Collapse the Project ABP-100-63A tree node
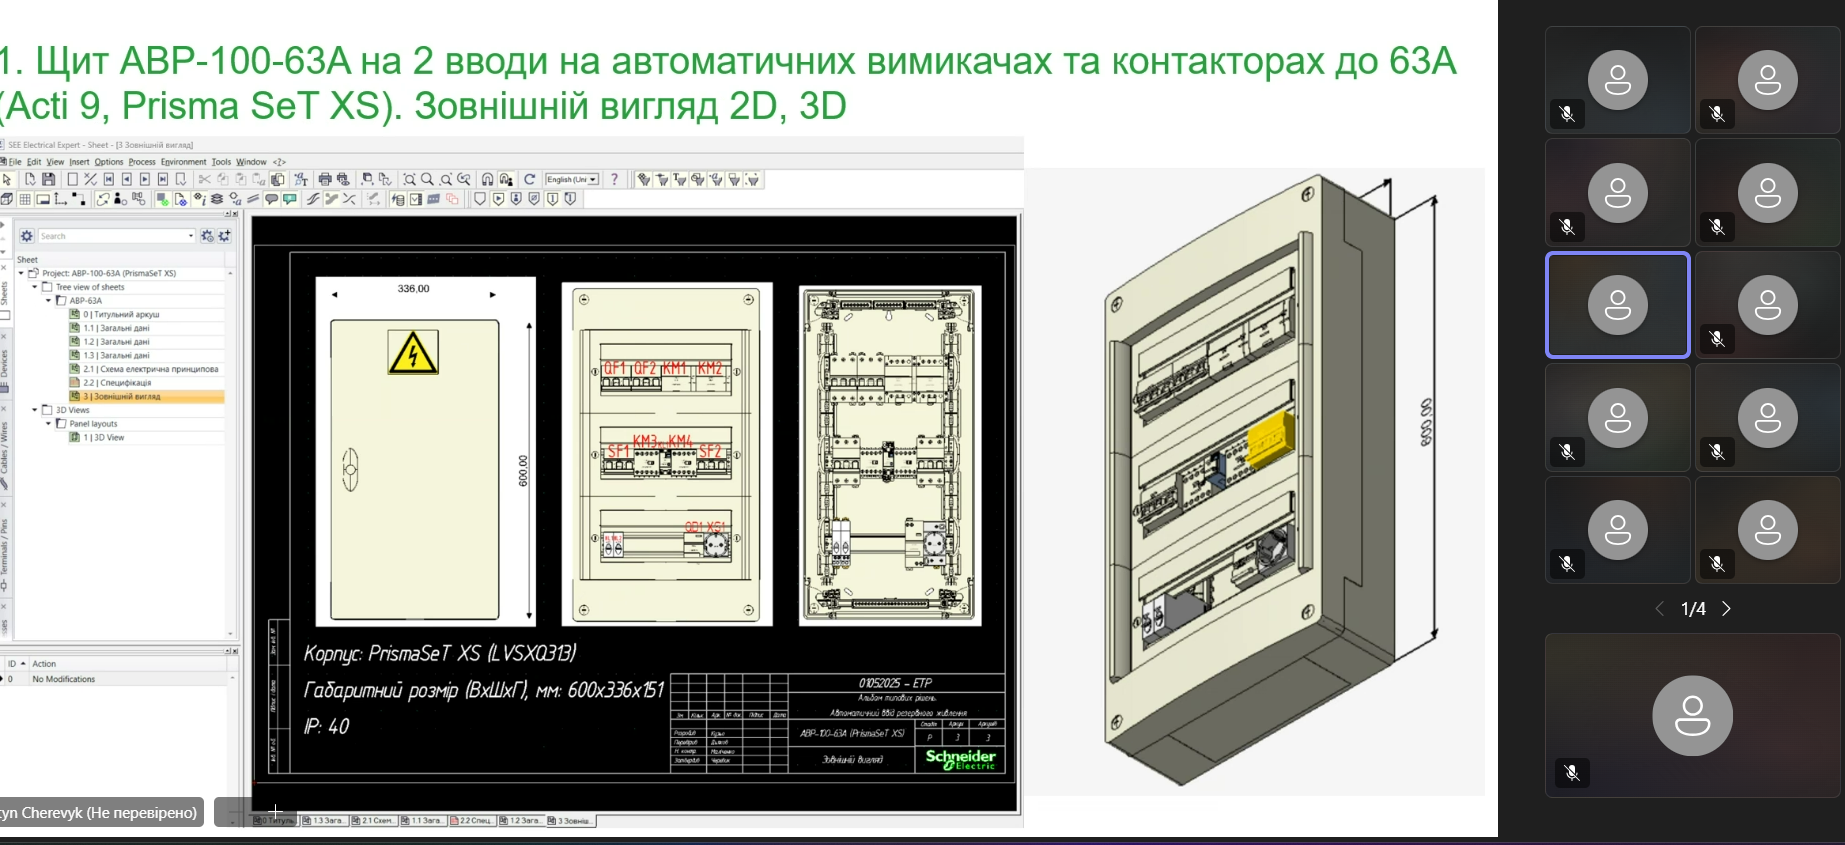 [x=21, y=273]
